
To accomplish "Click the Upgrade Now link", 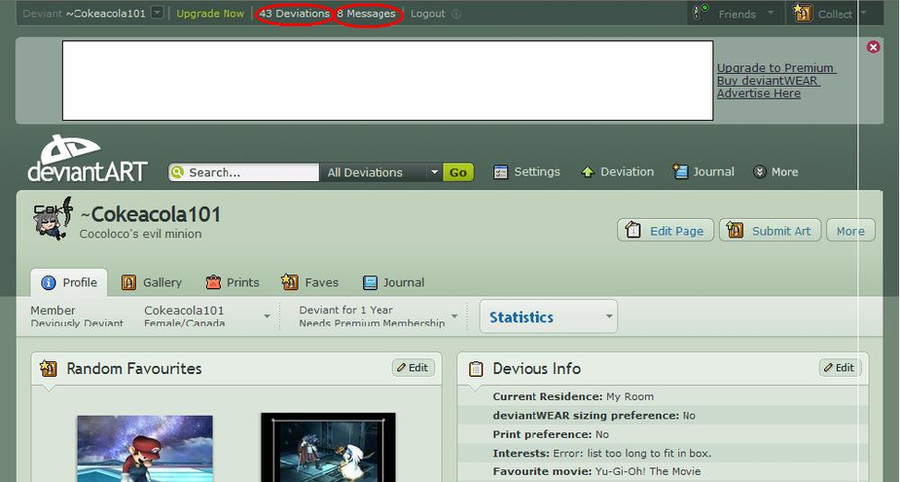I will 210,13.
